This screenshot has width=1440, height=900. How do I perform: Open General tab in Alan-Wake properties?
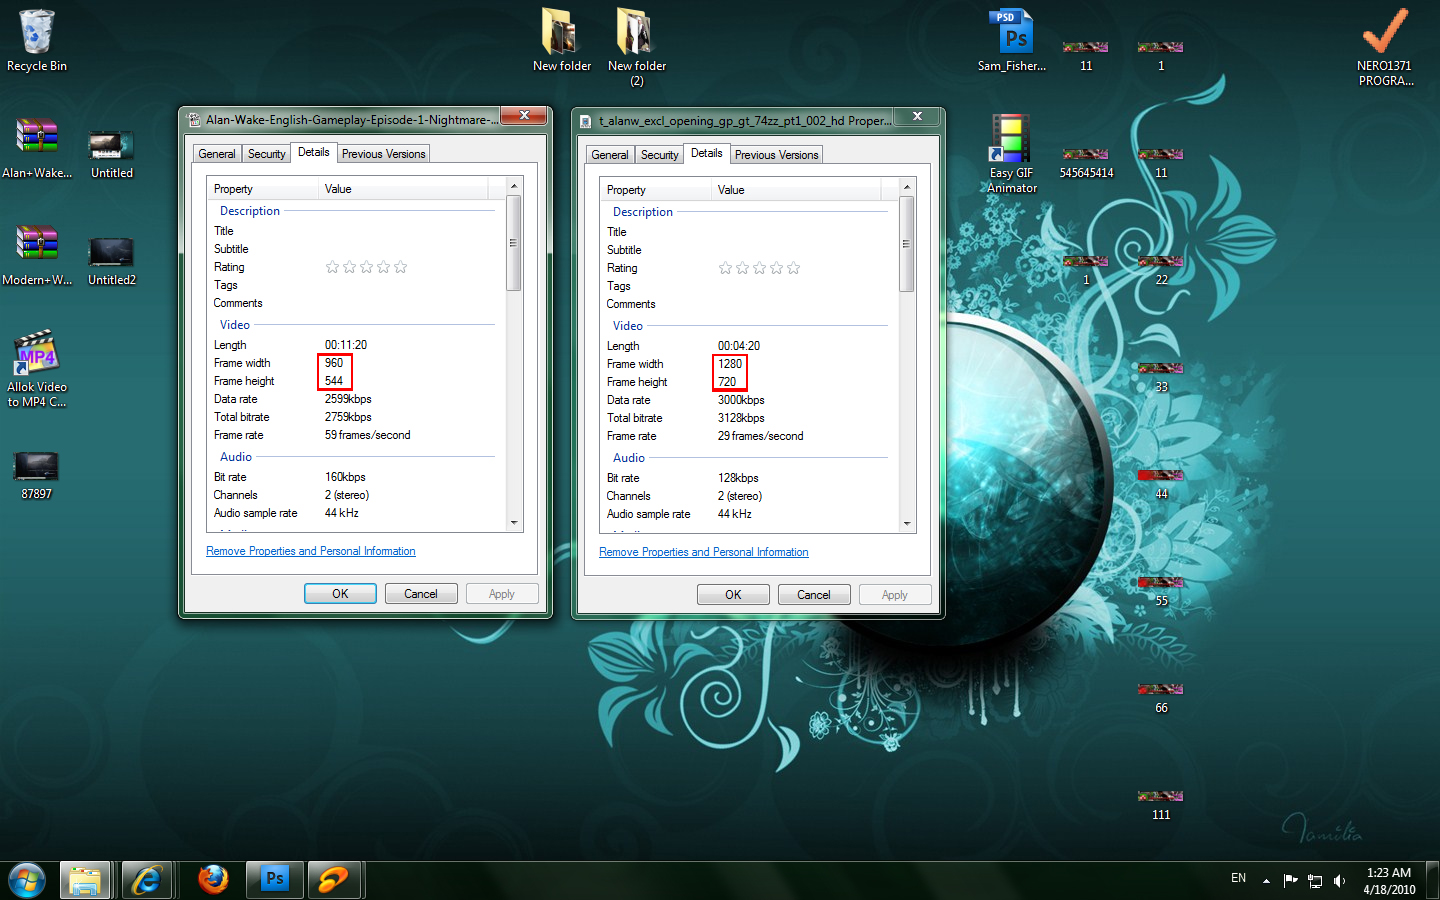tap(217, 154)
